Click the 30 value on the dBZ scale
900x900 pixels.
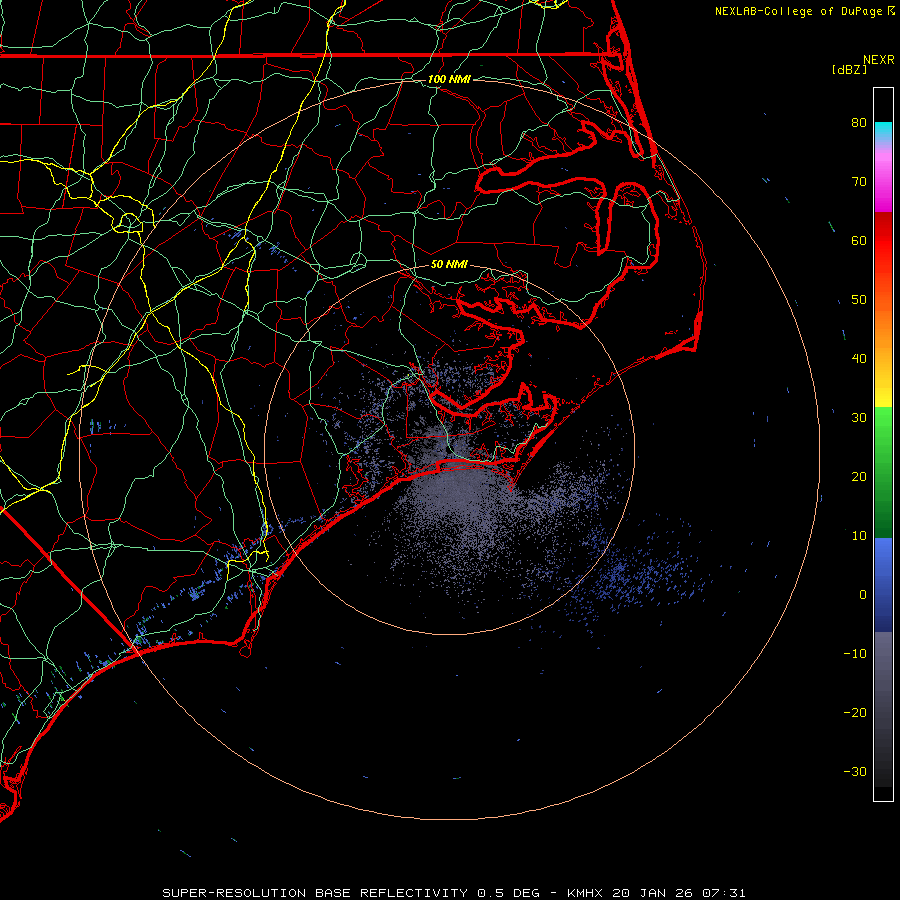[x=859, y=418]
